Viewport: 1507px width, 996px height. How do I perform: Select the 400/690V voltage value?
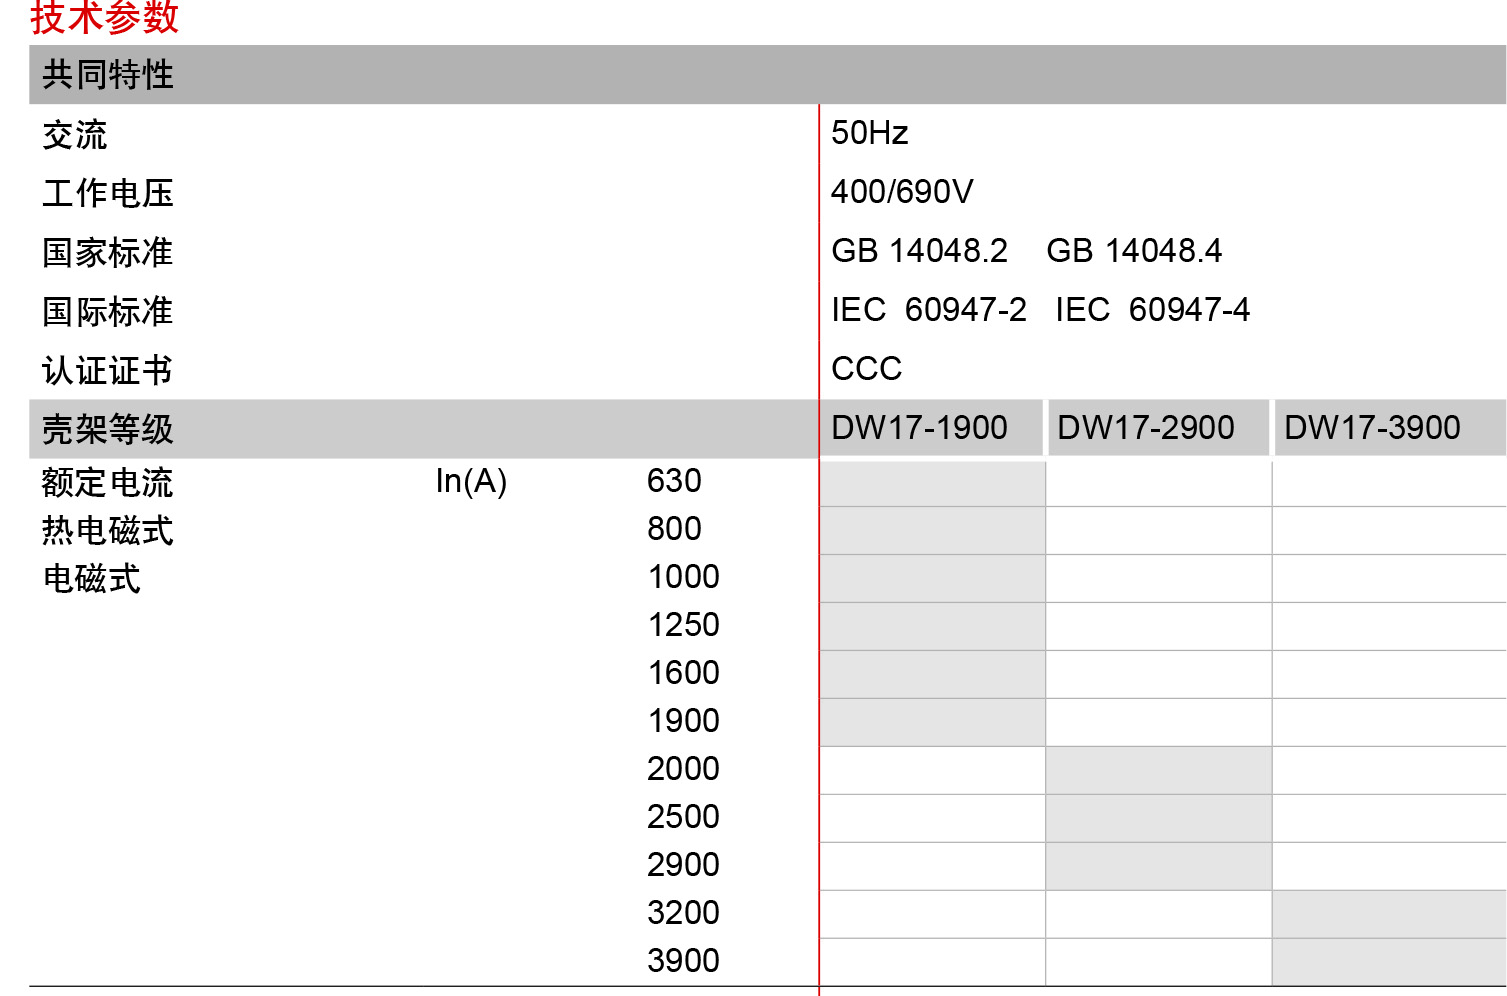(x=901, y=191)
